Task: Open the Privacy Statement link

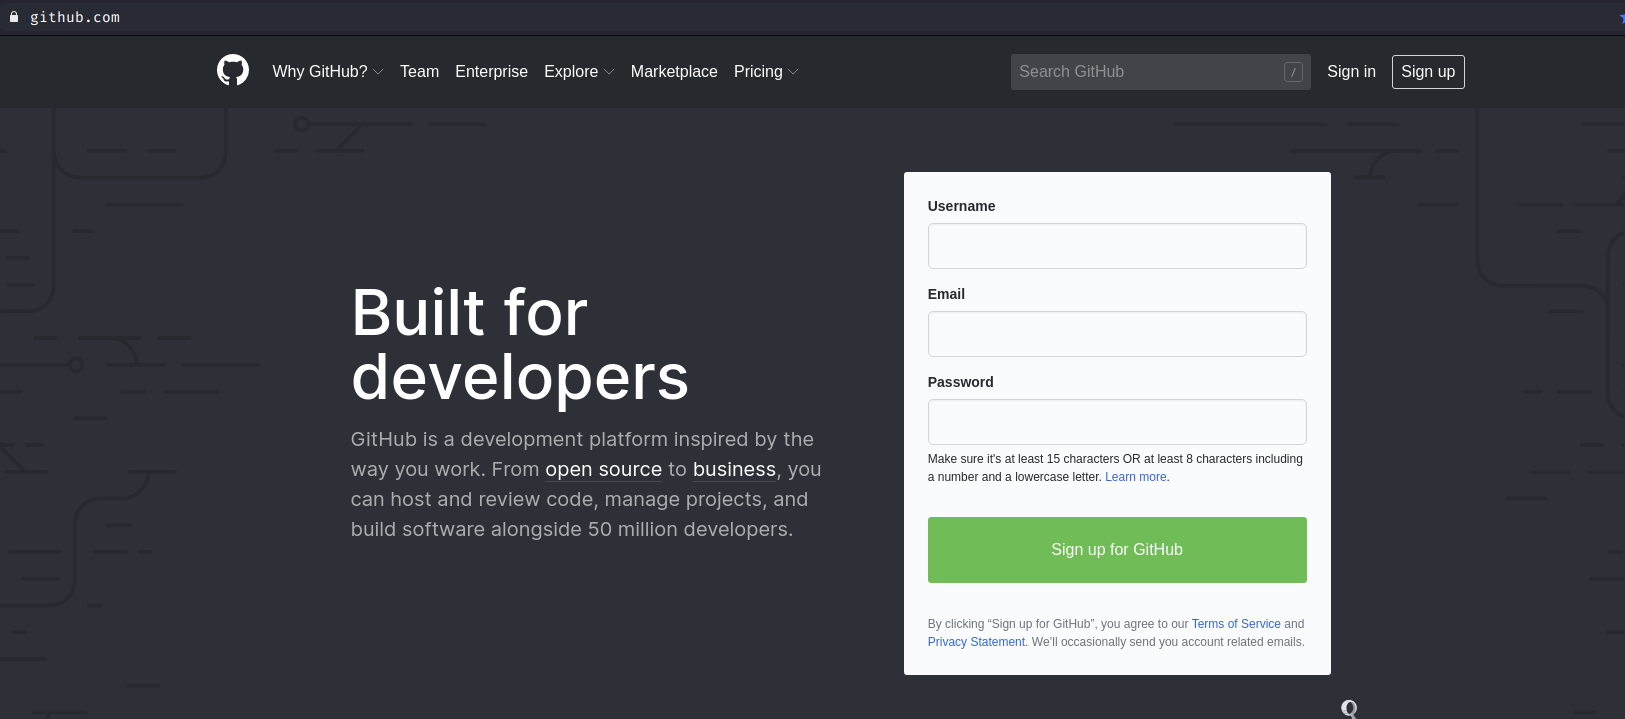Action: 976,642
